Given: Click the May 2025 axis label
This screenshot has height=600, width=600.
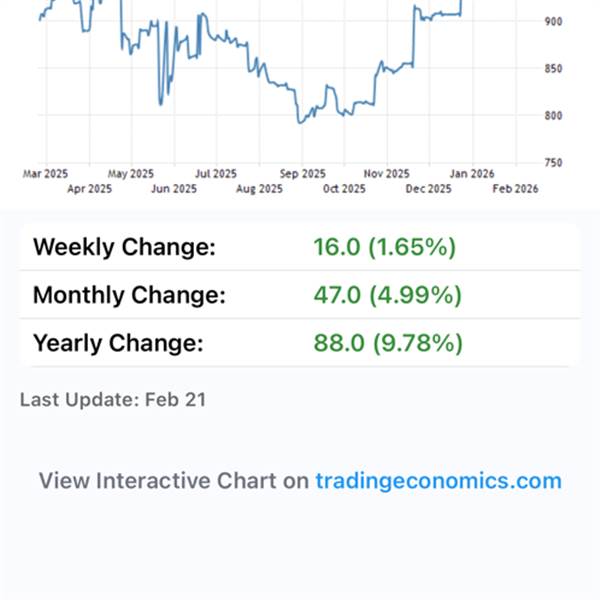Looking at the screenshot, I should [131, 173].
